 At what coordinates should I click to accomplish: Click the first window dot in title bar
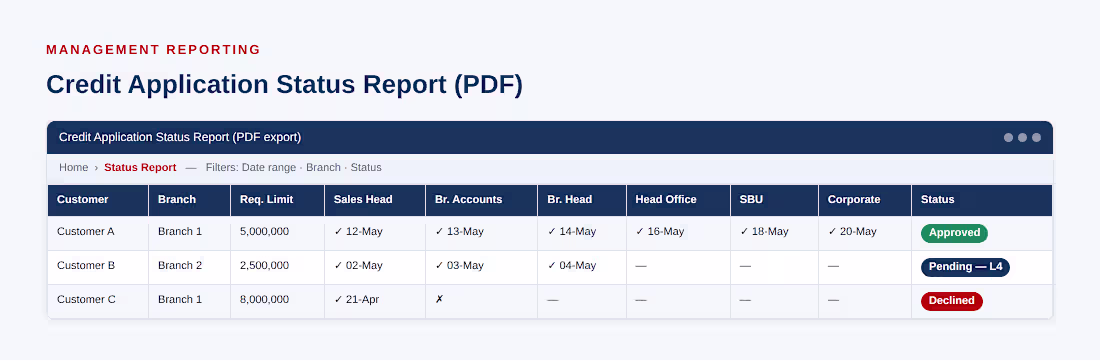pos(1008,137)
